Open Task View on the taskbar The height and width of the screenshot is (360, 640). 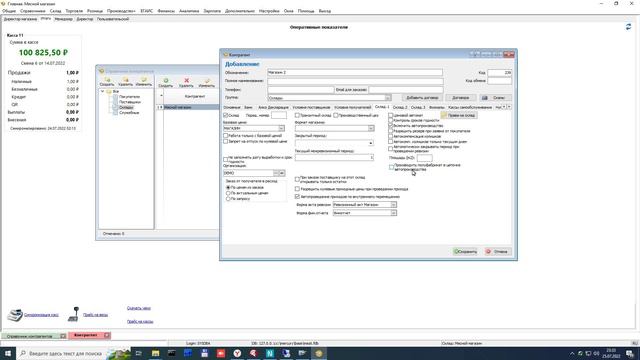click(139, 353)
